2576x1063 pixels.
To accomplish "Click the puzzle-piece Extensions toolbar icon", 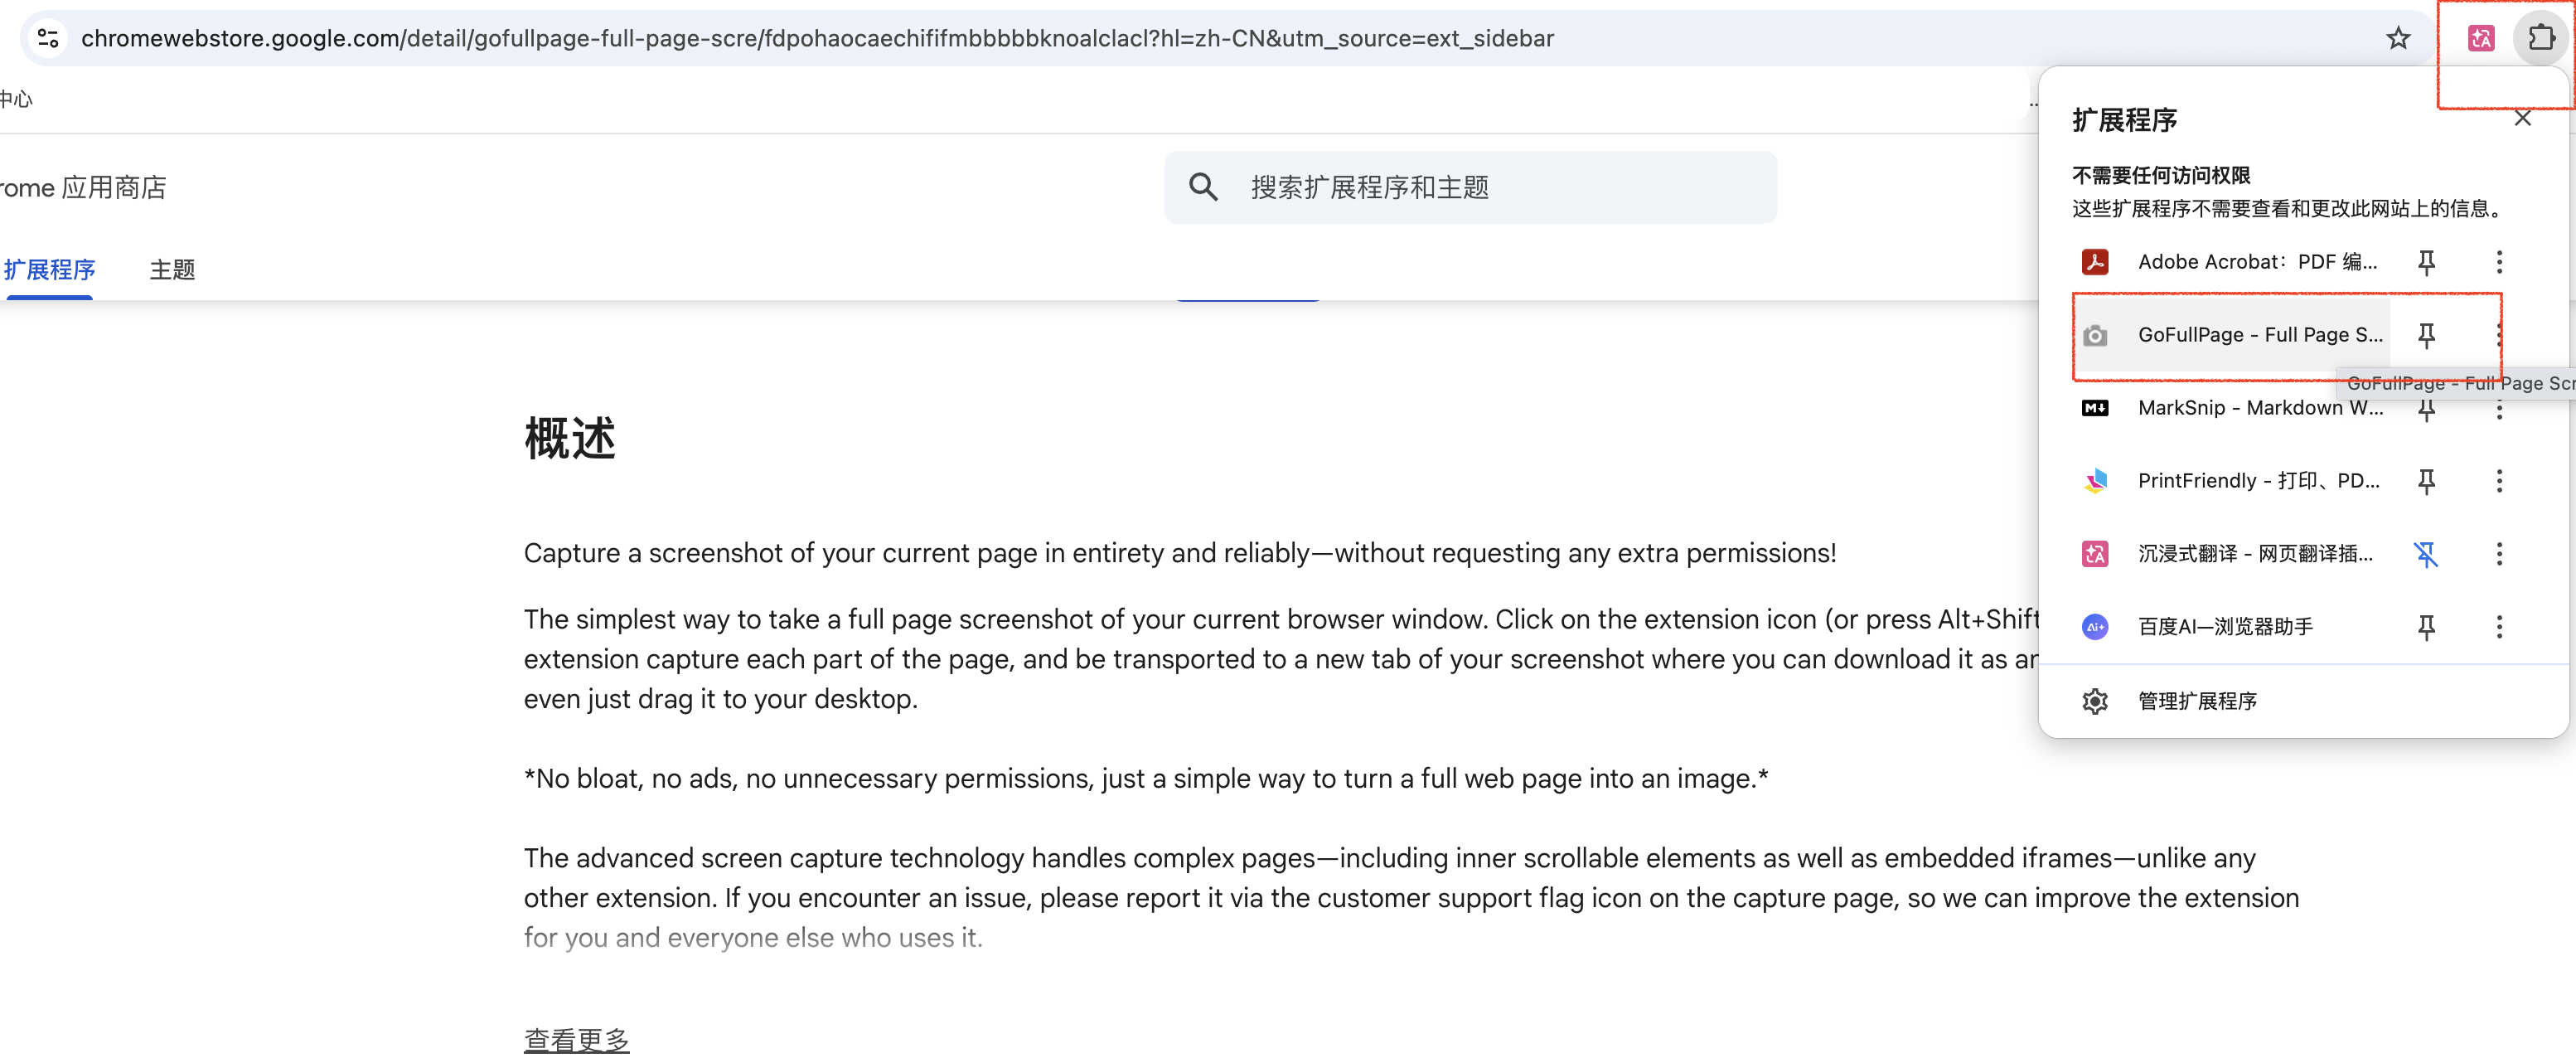I will tap(2540, 38).
